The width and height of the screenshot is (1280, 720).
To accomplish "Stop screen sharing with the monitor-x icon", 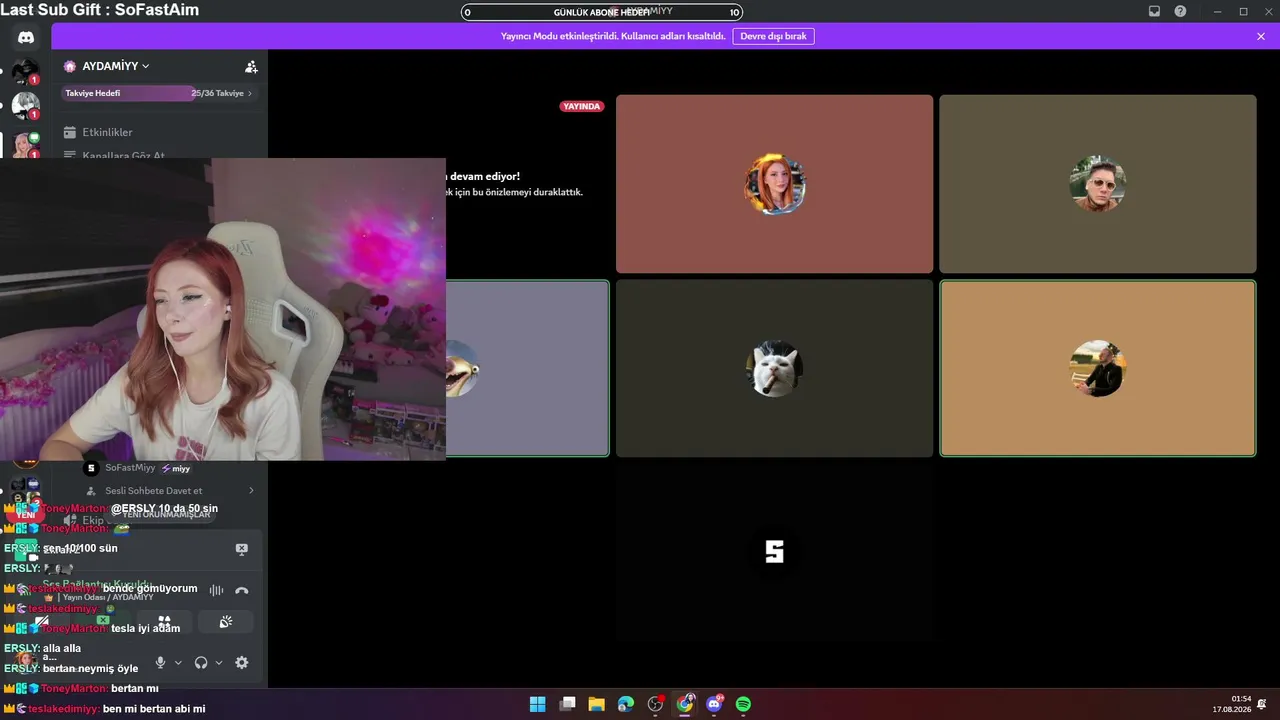I will [x=241, y=549].
